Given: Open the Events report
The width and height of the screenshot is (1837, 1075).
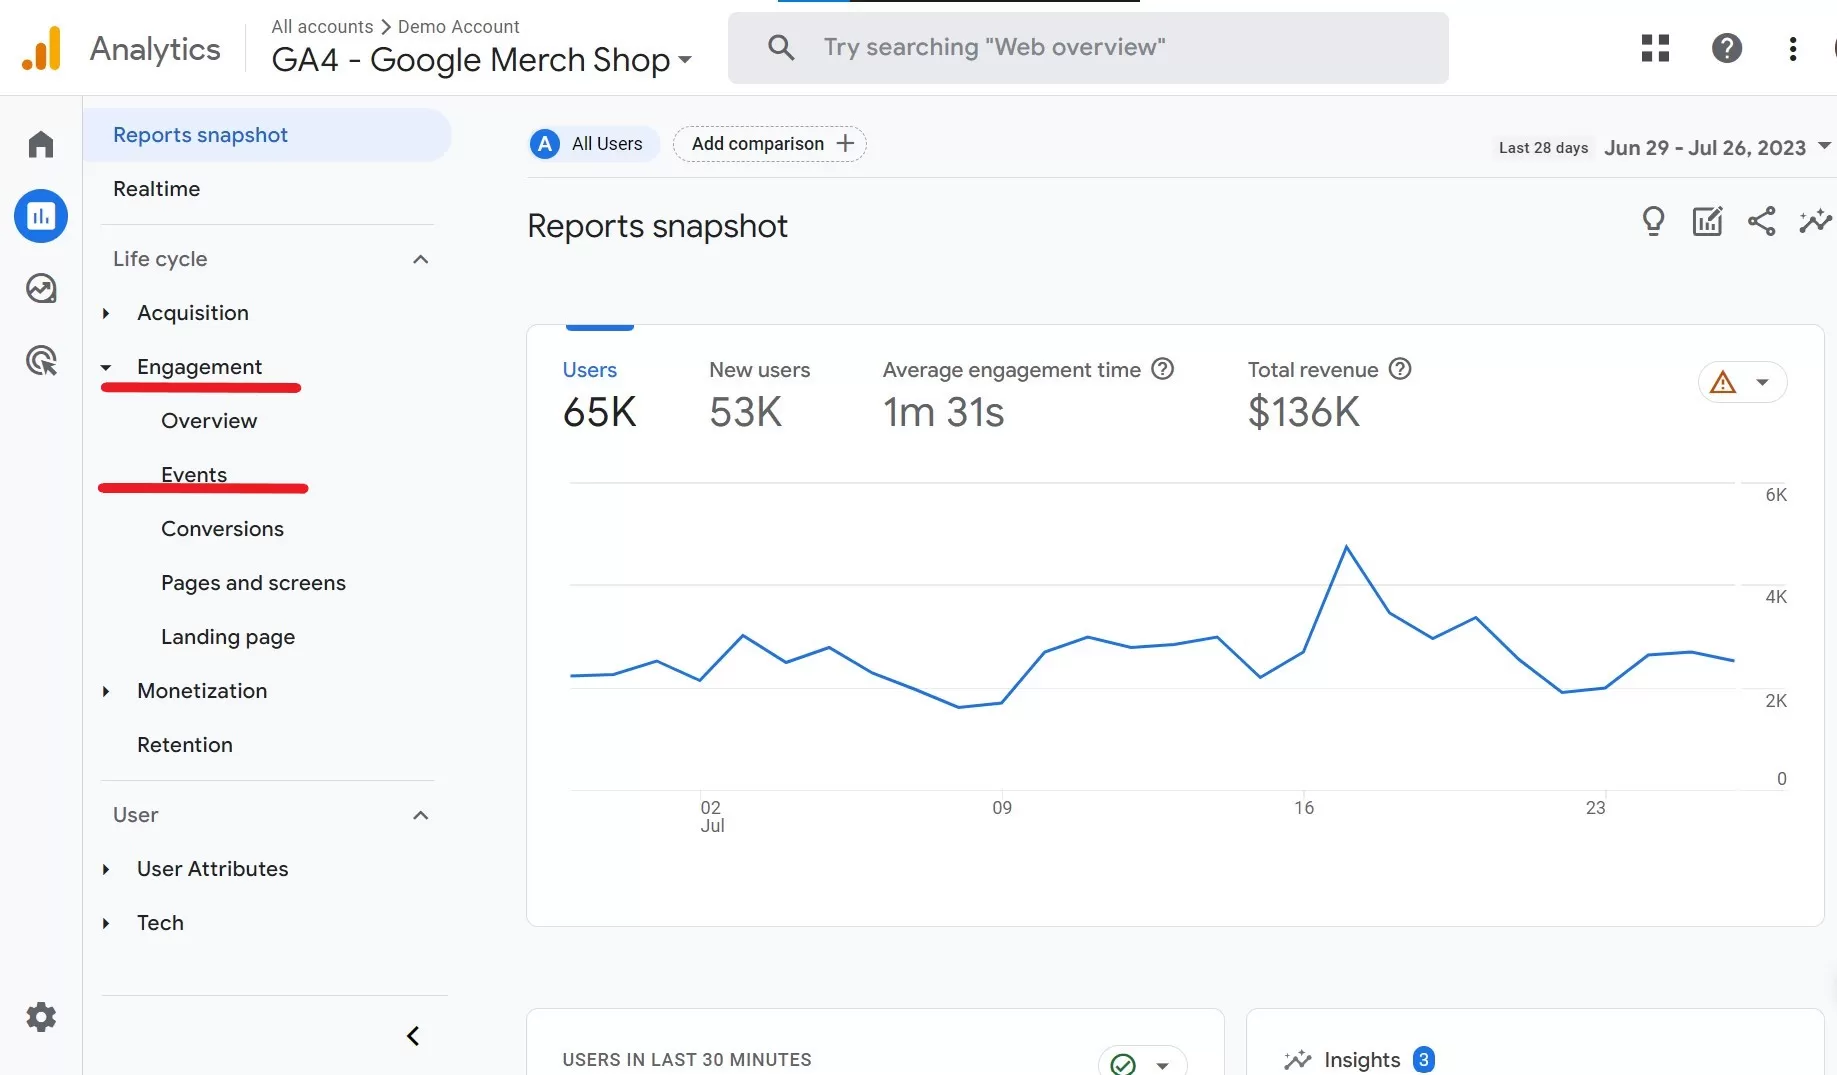Looking at the screenshot, I should pyautogui.click(x=194, y=475).
